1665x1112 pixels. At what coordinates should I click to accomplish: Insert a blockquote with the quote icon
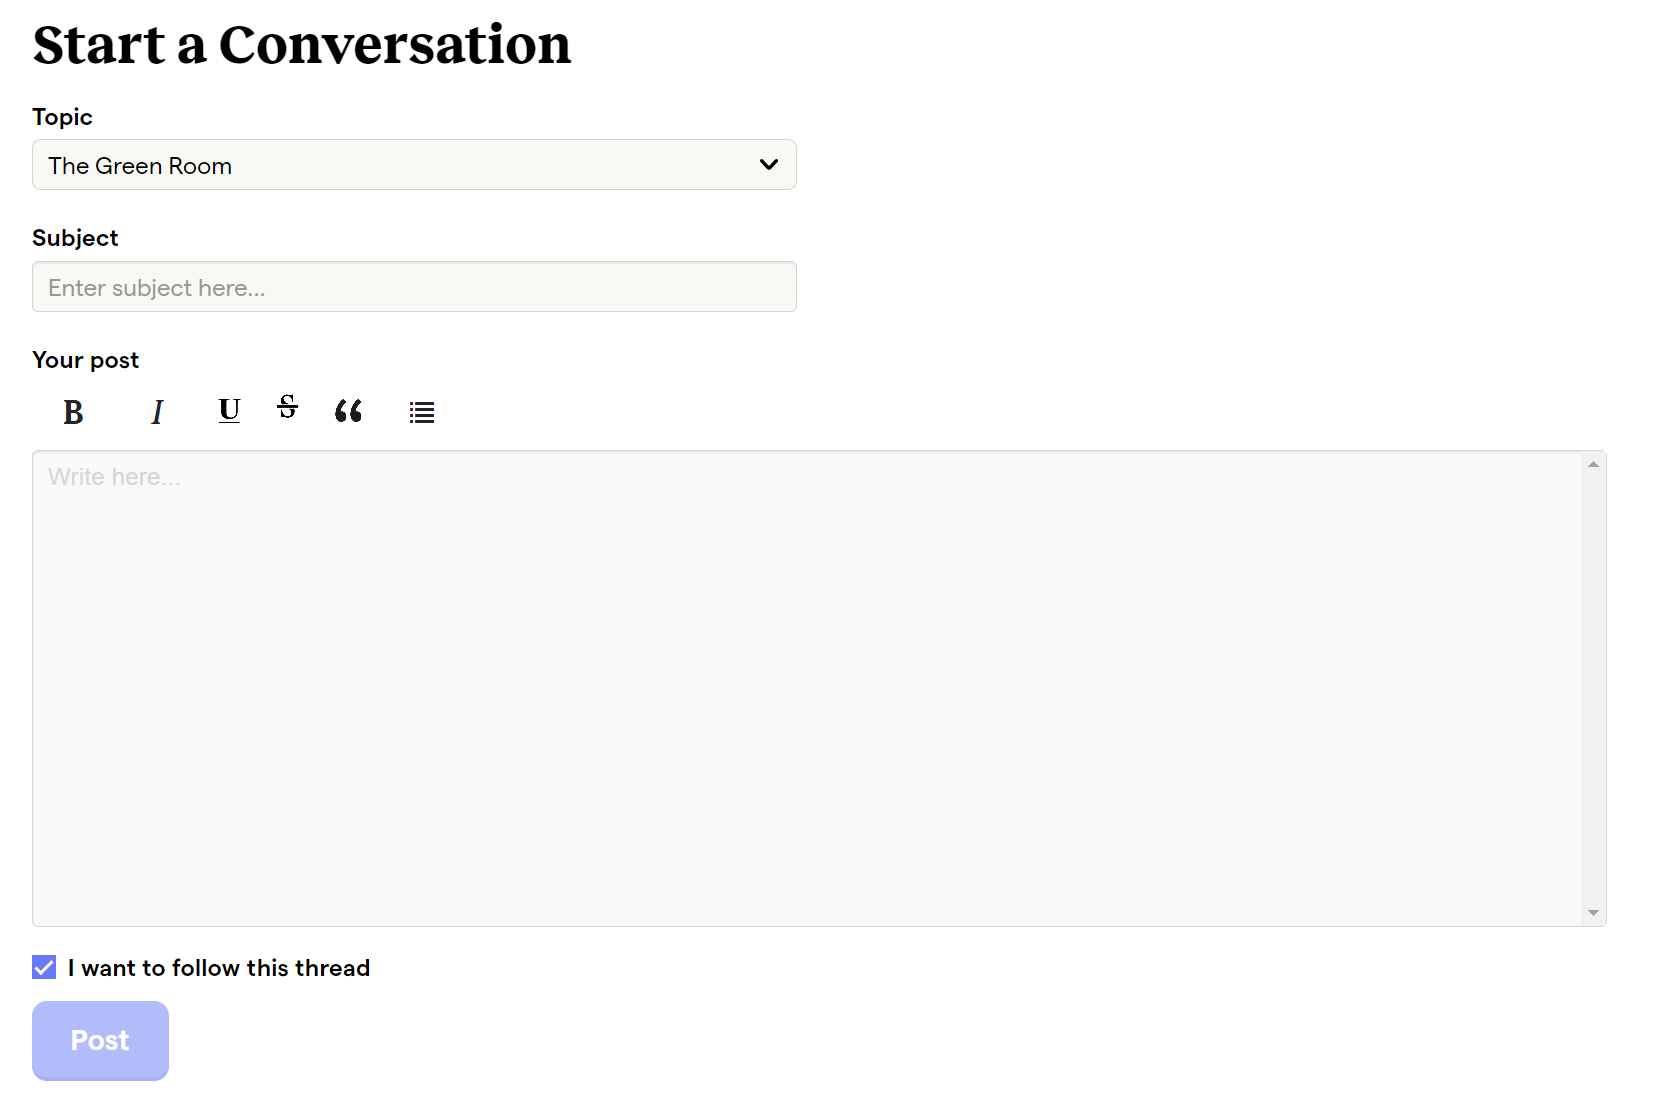348,411
